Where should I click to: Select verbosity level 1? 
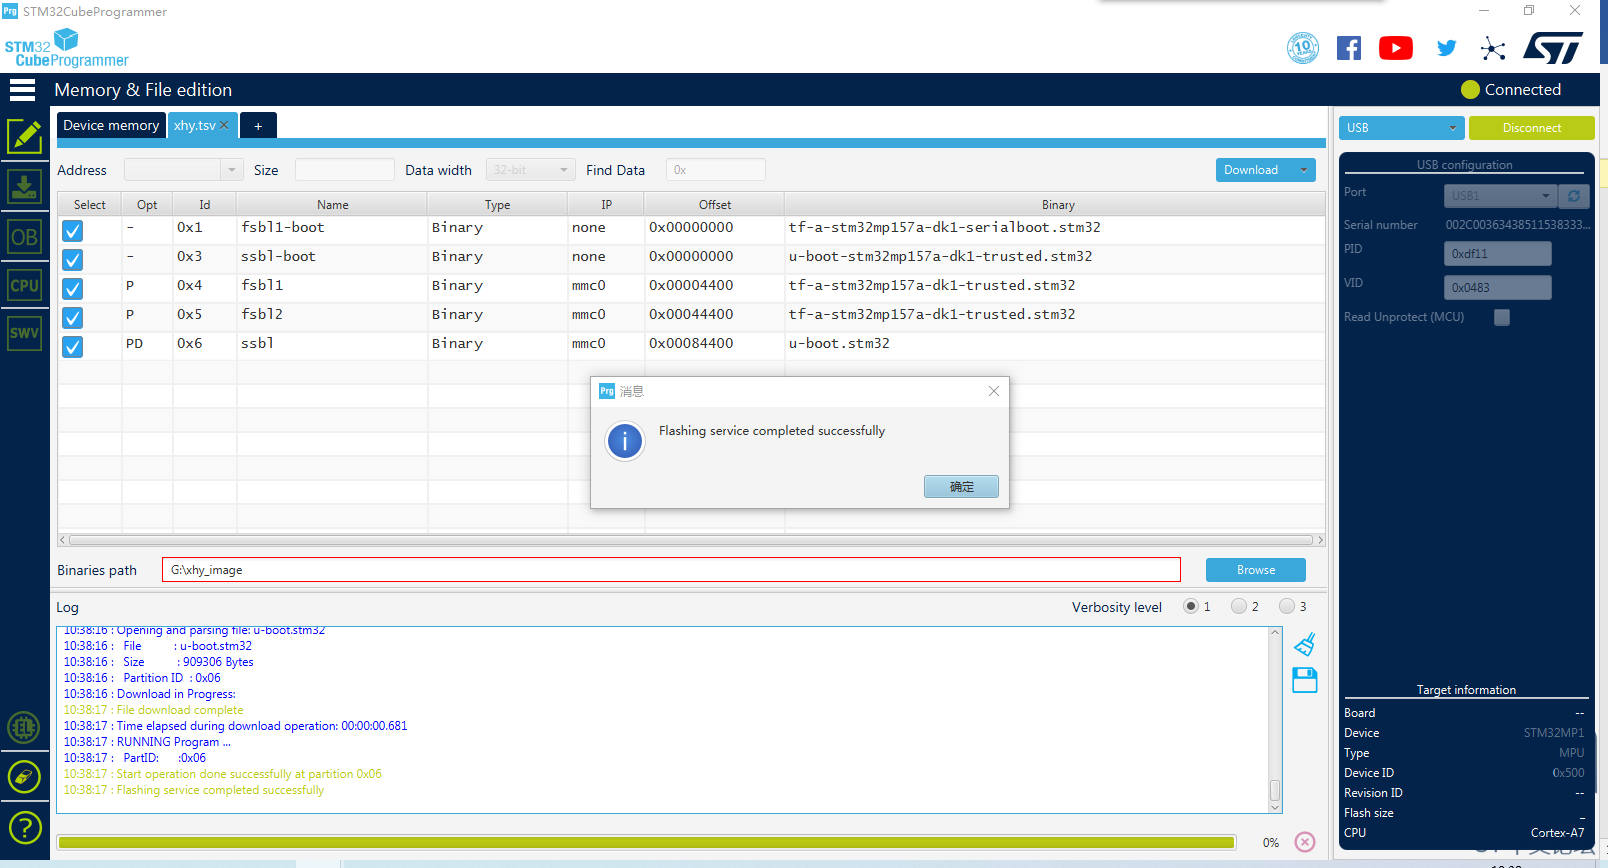tap(1191, 606)
